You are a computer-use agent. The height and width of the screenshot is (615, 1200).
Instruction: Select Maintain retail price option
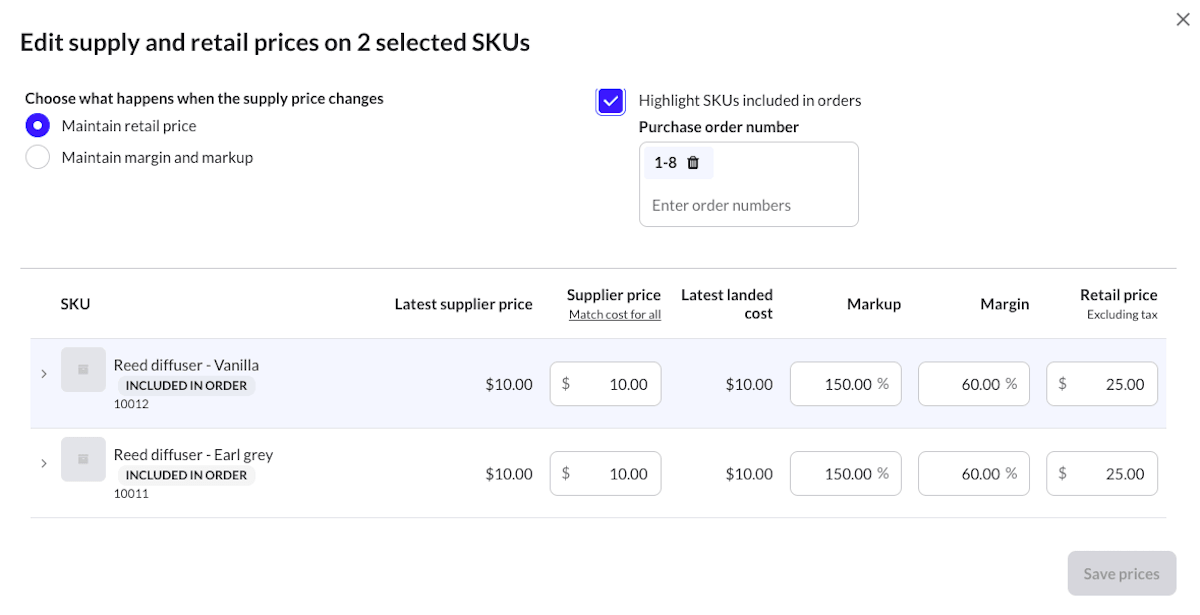point(37,126)
